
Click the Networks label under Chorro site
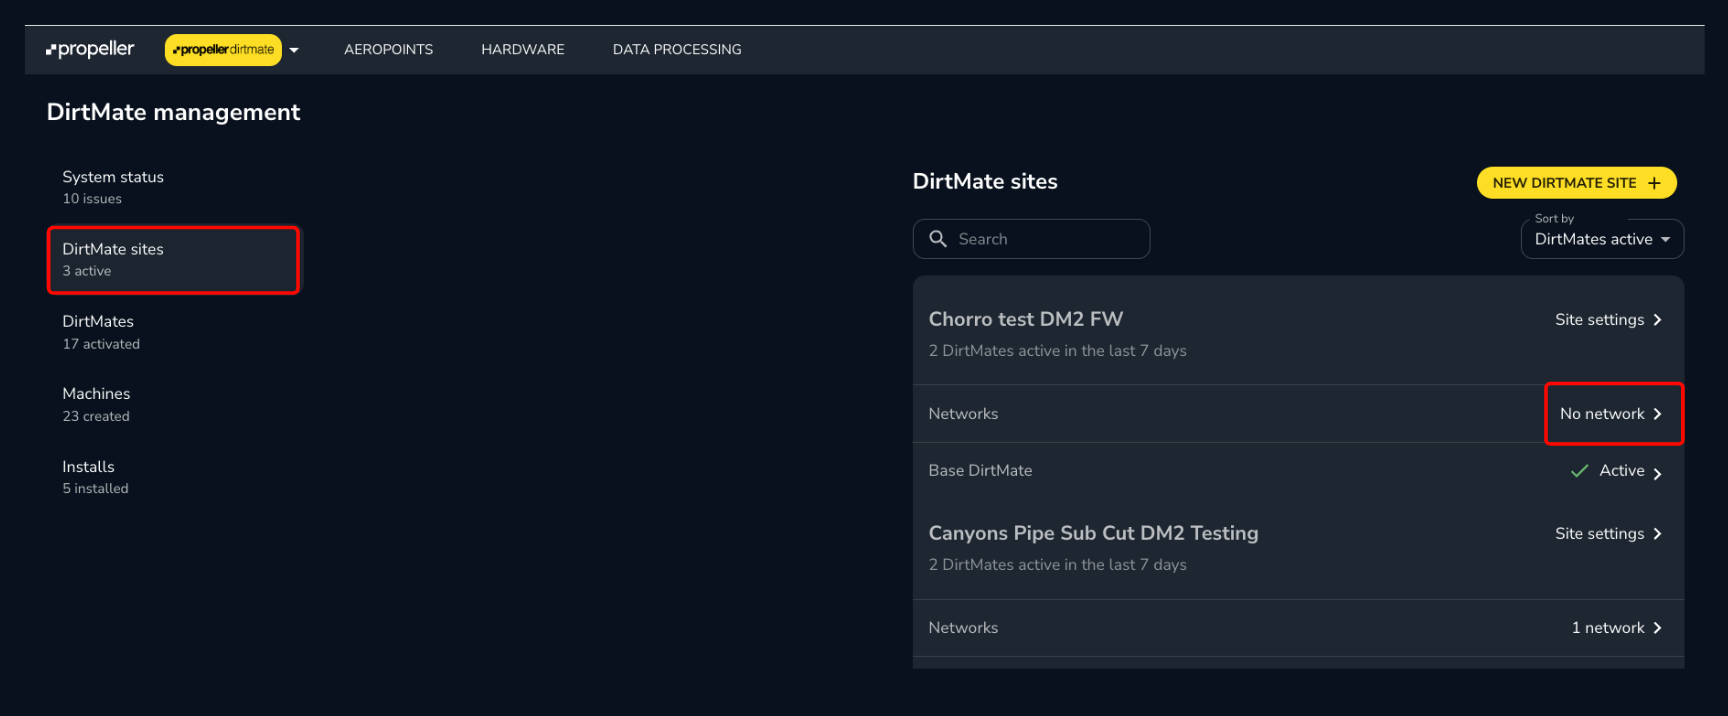tap(963, 414)
